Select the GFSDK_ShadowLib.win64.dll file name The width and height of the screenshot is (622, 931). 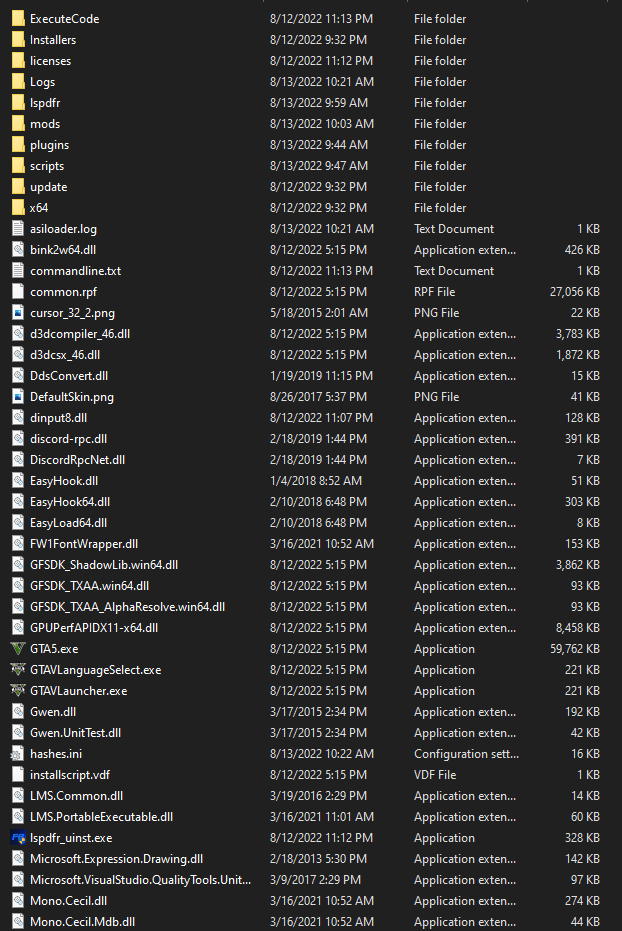[104, 565]
